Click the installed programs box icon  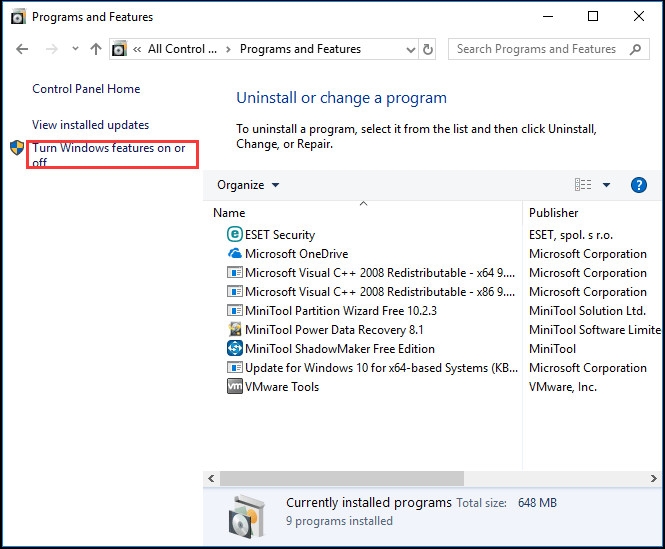[x=247, y=516]
